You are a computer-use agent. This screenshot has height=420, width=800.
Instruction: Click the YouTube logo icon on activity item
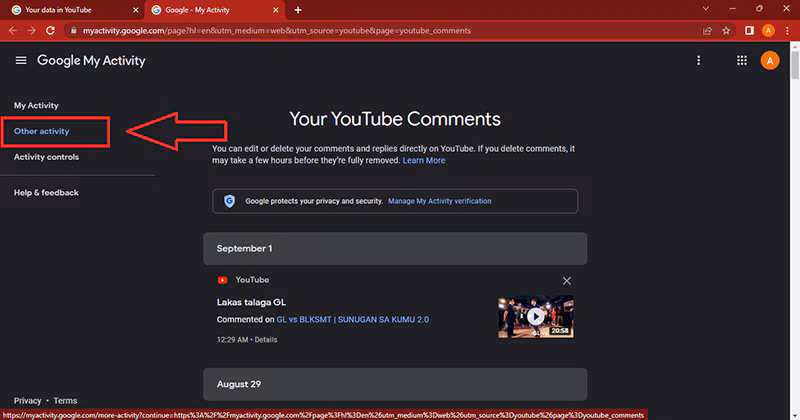[x=222, y=280]
